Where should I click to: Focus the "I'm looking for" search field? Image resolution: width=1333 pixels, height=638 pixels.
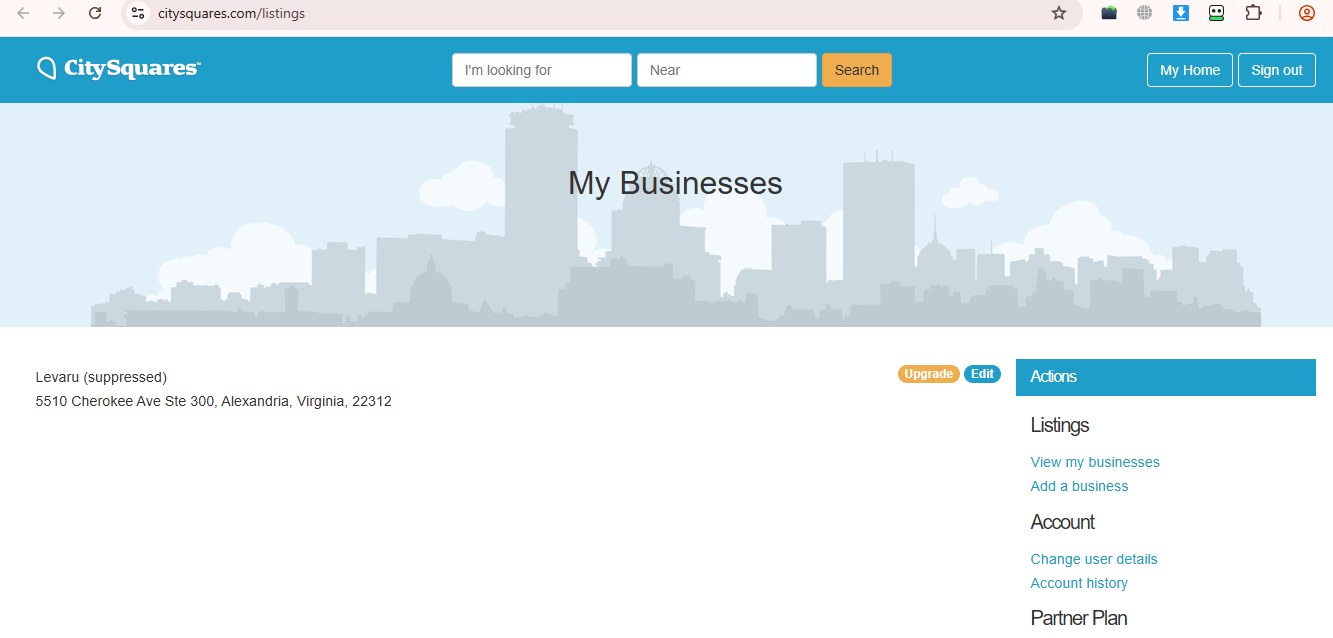[x=542, y=70]
